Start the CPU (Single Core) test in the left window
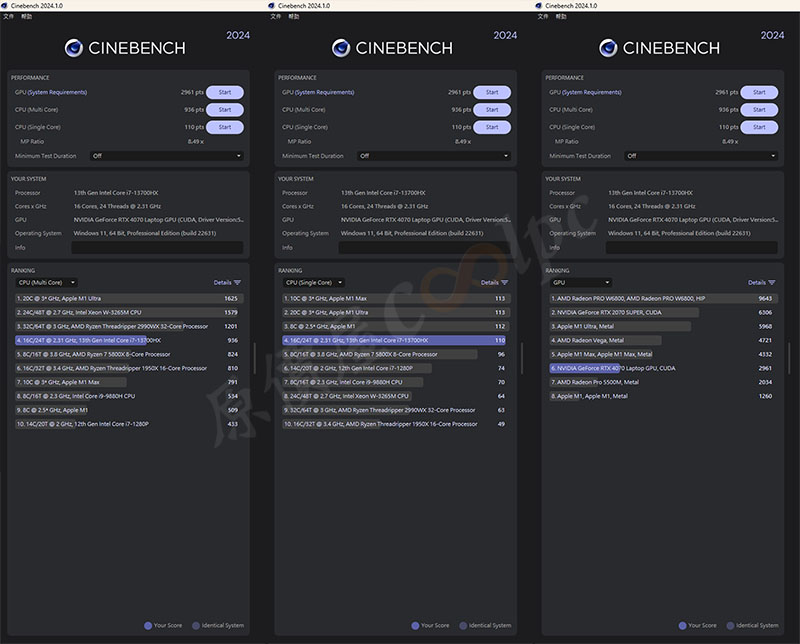This screenshot has height=644, width=800. [225, 127]
